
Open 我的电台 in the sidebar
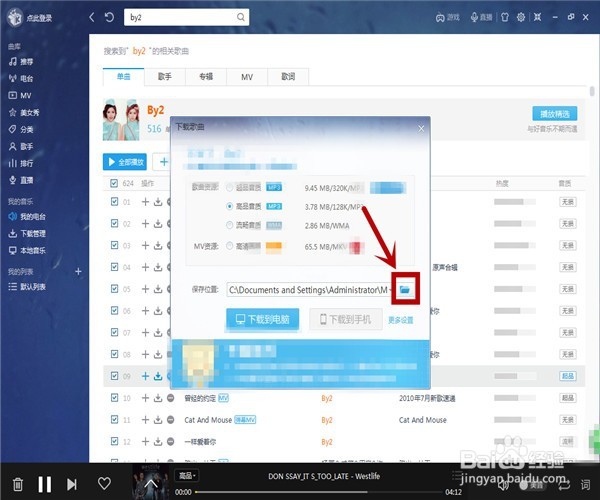point(27,217)
